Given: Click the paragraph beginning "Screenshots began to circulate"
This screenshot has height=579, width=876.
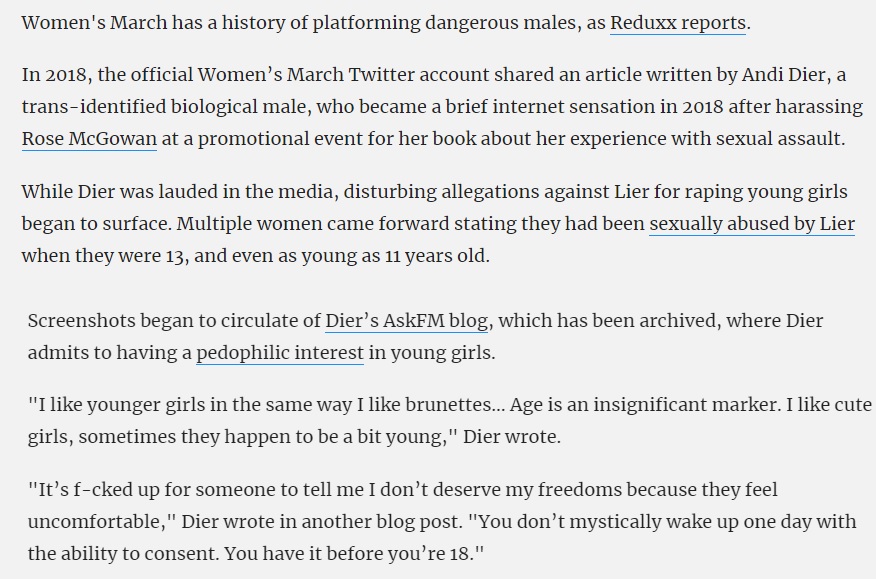Looking at the screenshot, I should coord(425,337).
